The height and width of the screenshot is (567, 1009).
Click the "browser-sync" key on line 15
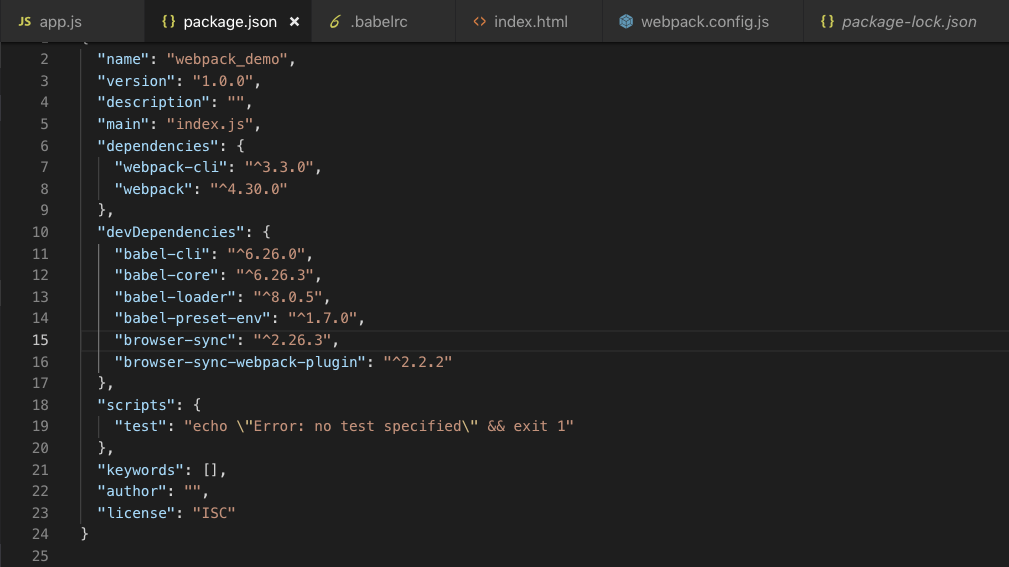coord(175,340)
